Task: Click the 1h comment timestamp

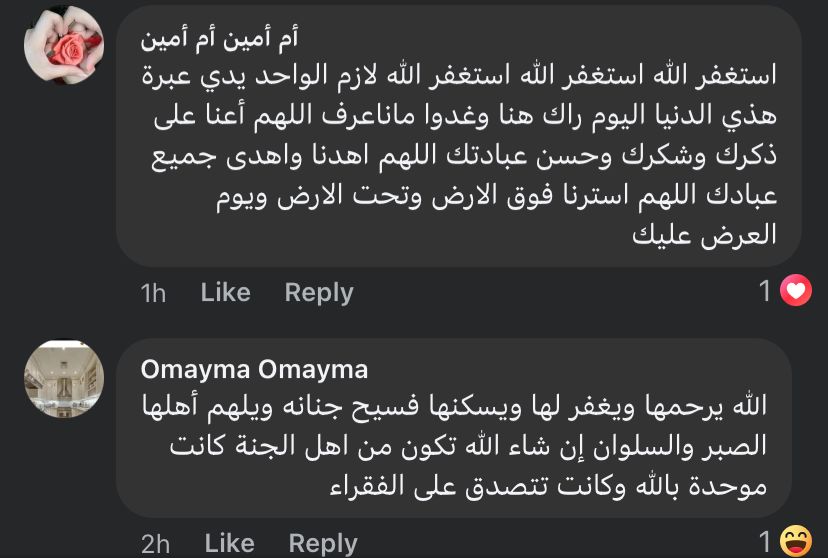Action: [153, 293]
